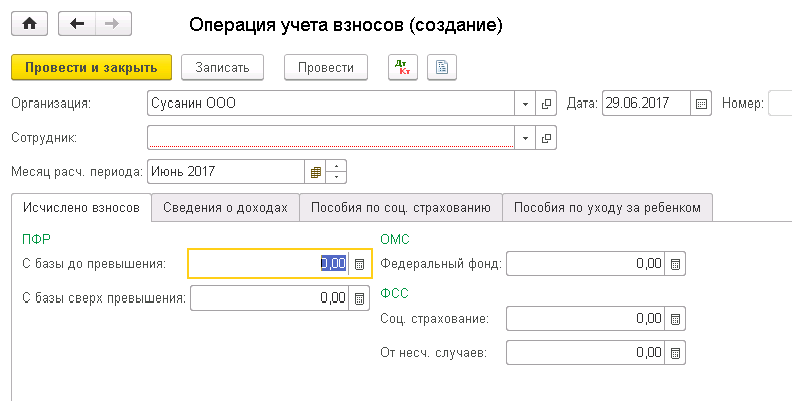Open month picker for Месяц расч. периода
Screen dimensions: 792x401
click(x=316, y=172)
